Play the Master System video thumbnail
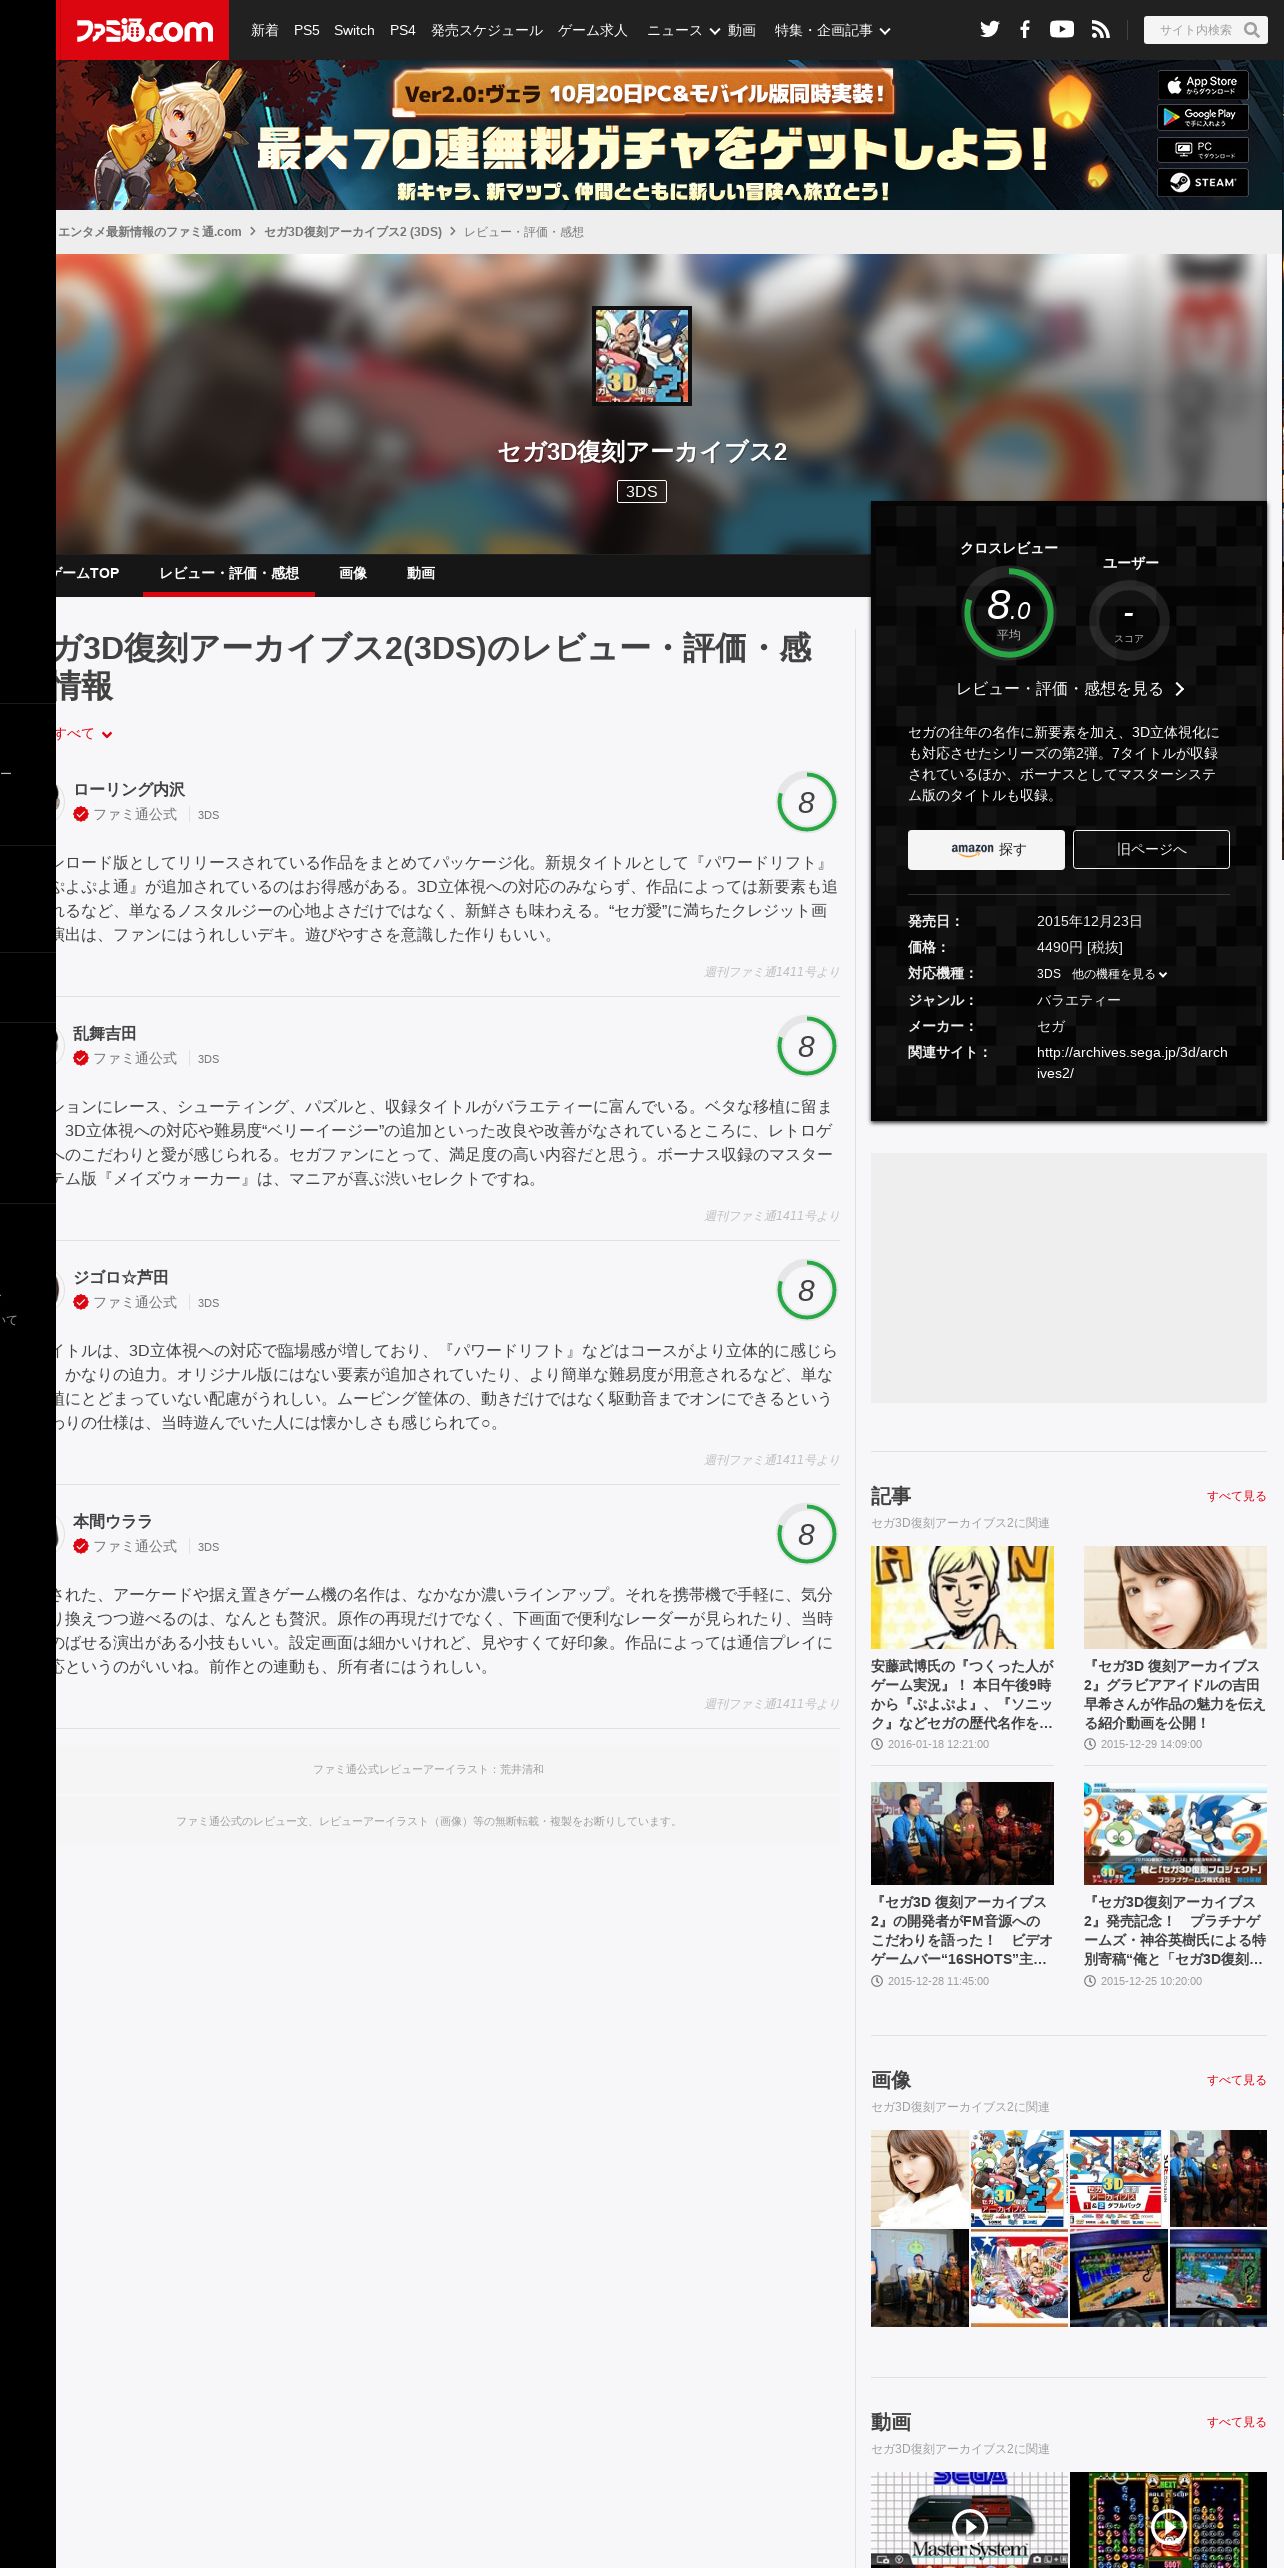The width and height of the screenshot is (1284, 2568). tap(968, 2520)
